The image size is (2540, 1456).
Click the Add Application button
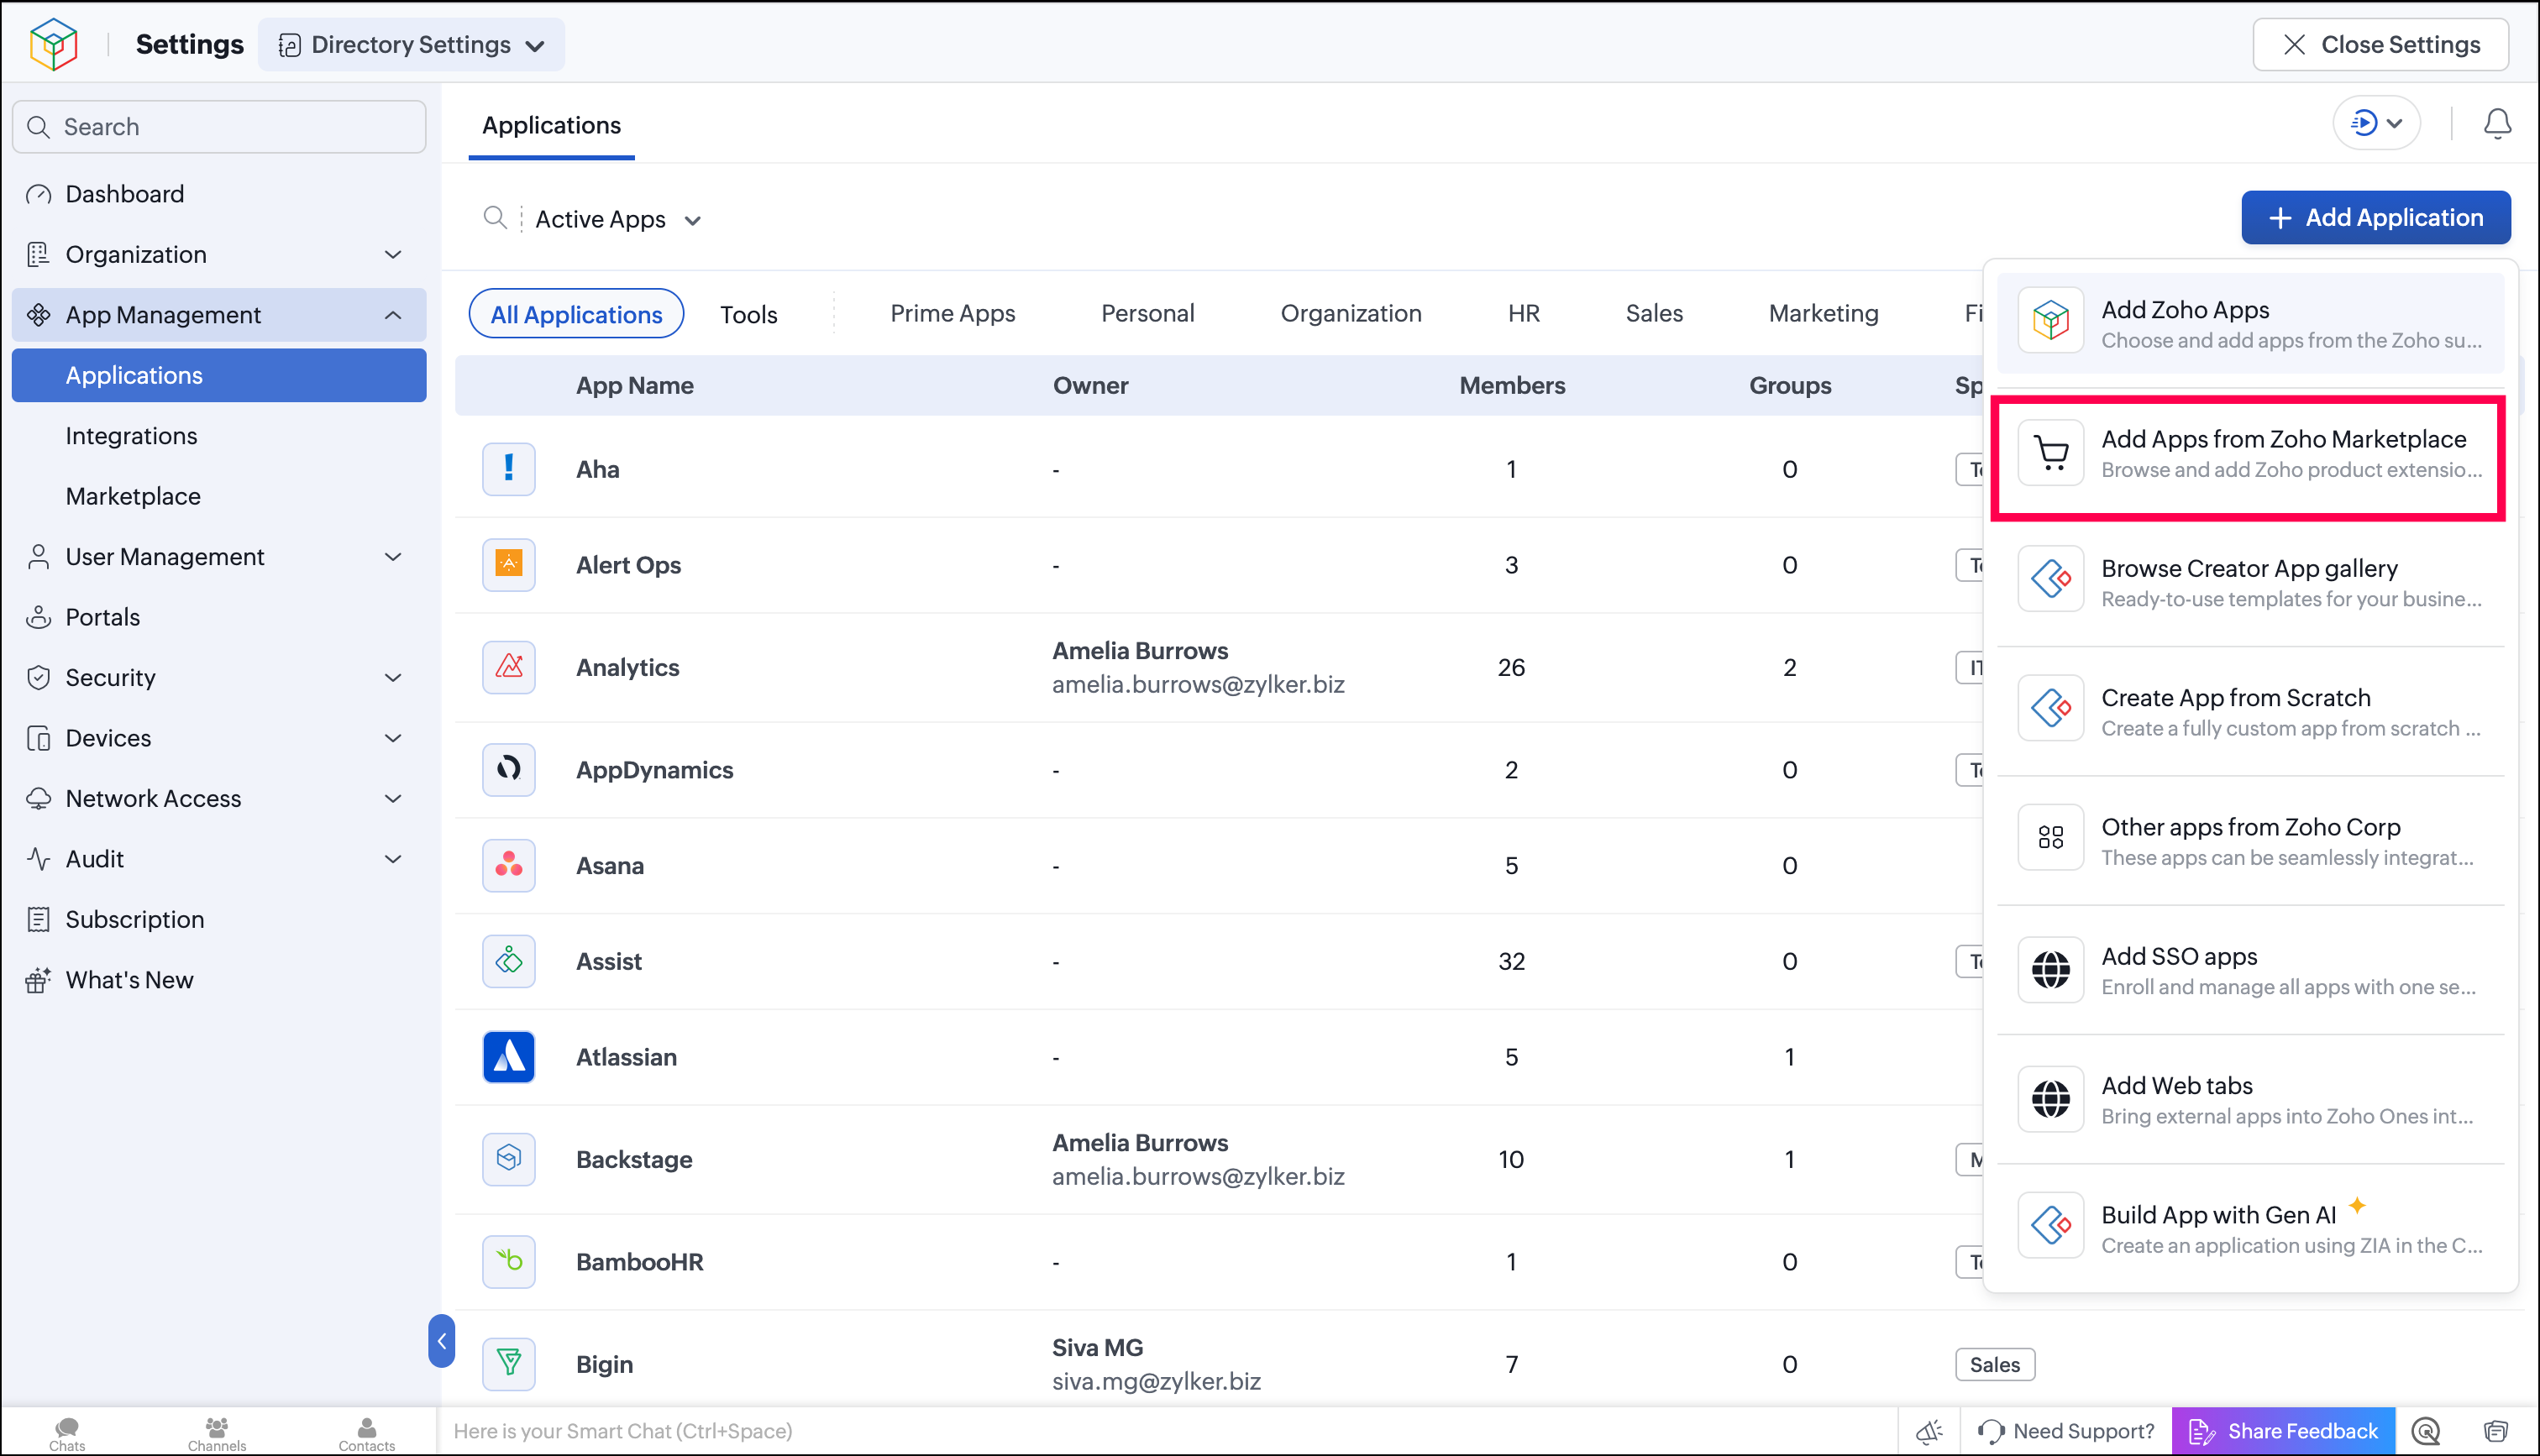coord(2375,218)
